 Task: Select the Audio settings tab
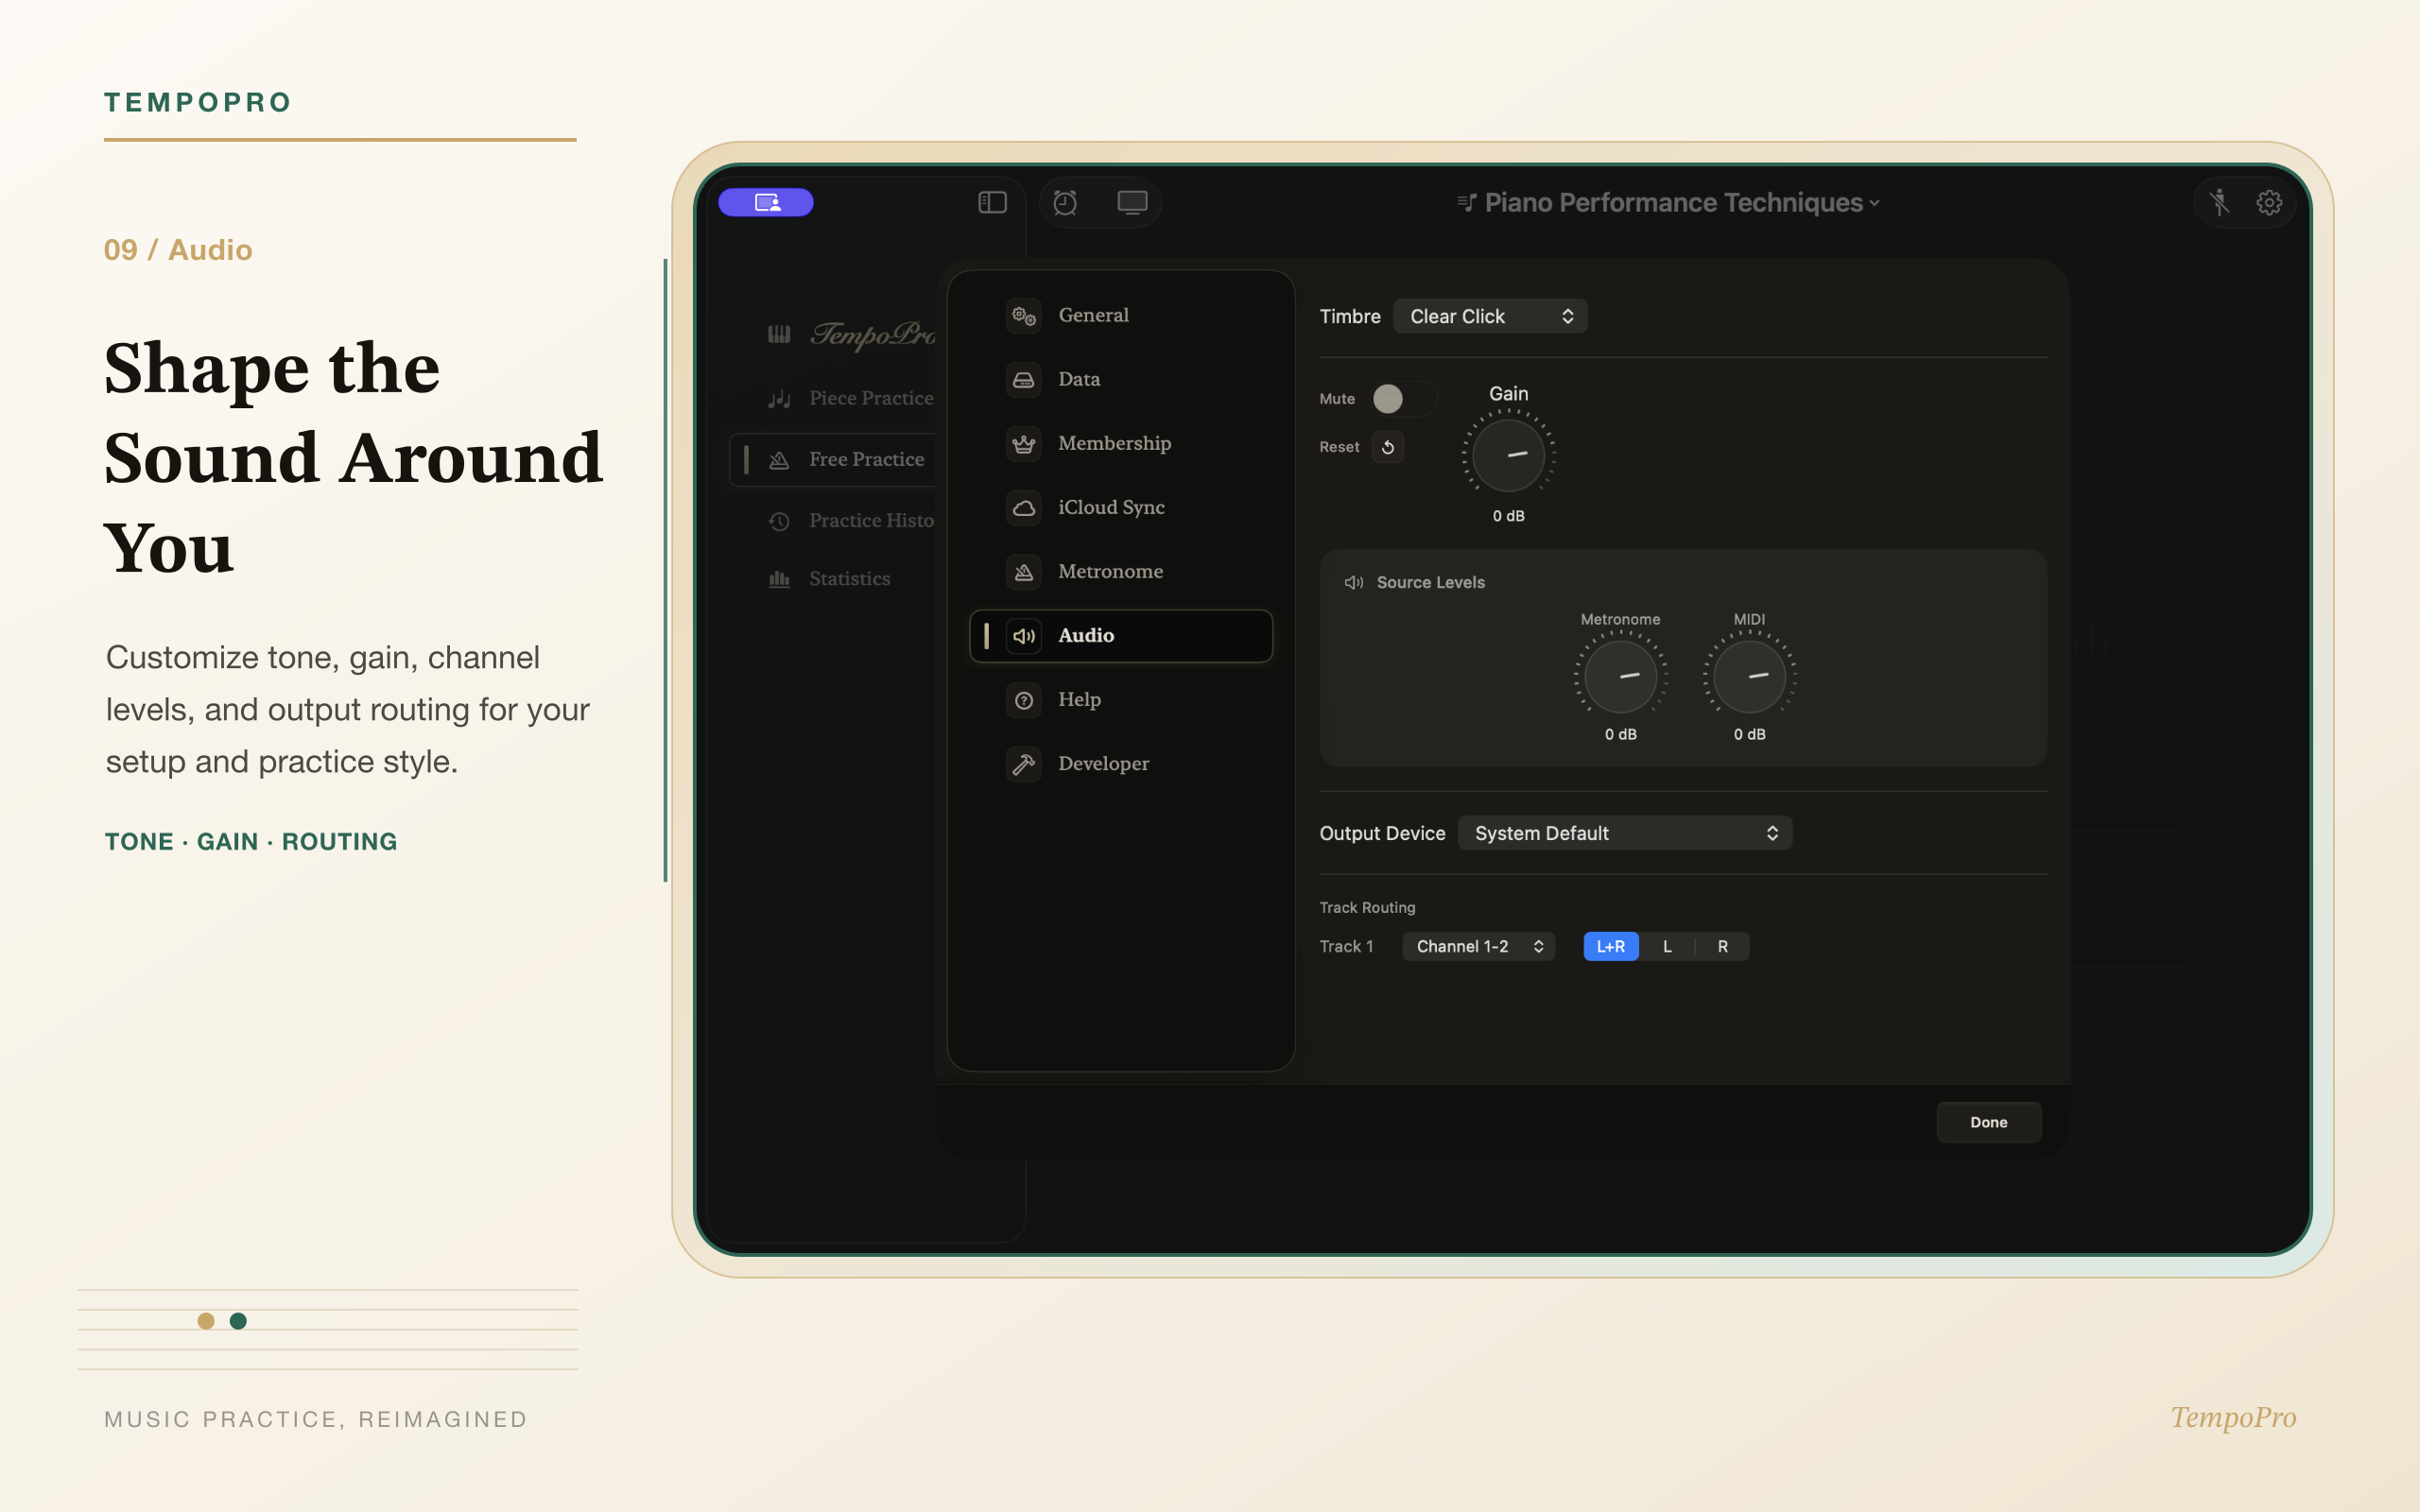coord(1121,636)
